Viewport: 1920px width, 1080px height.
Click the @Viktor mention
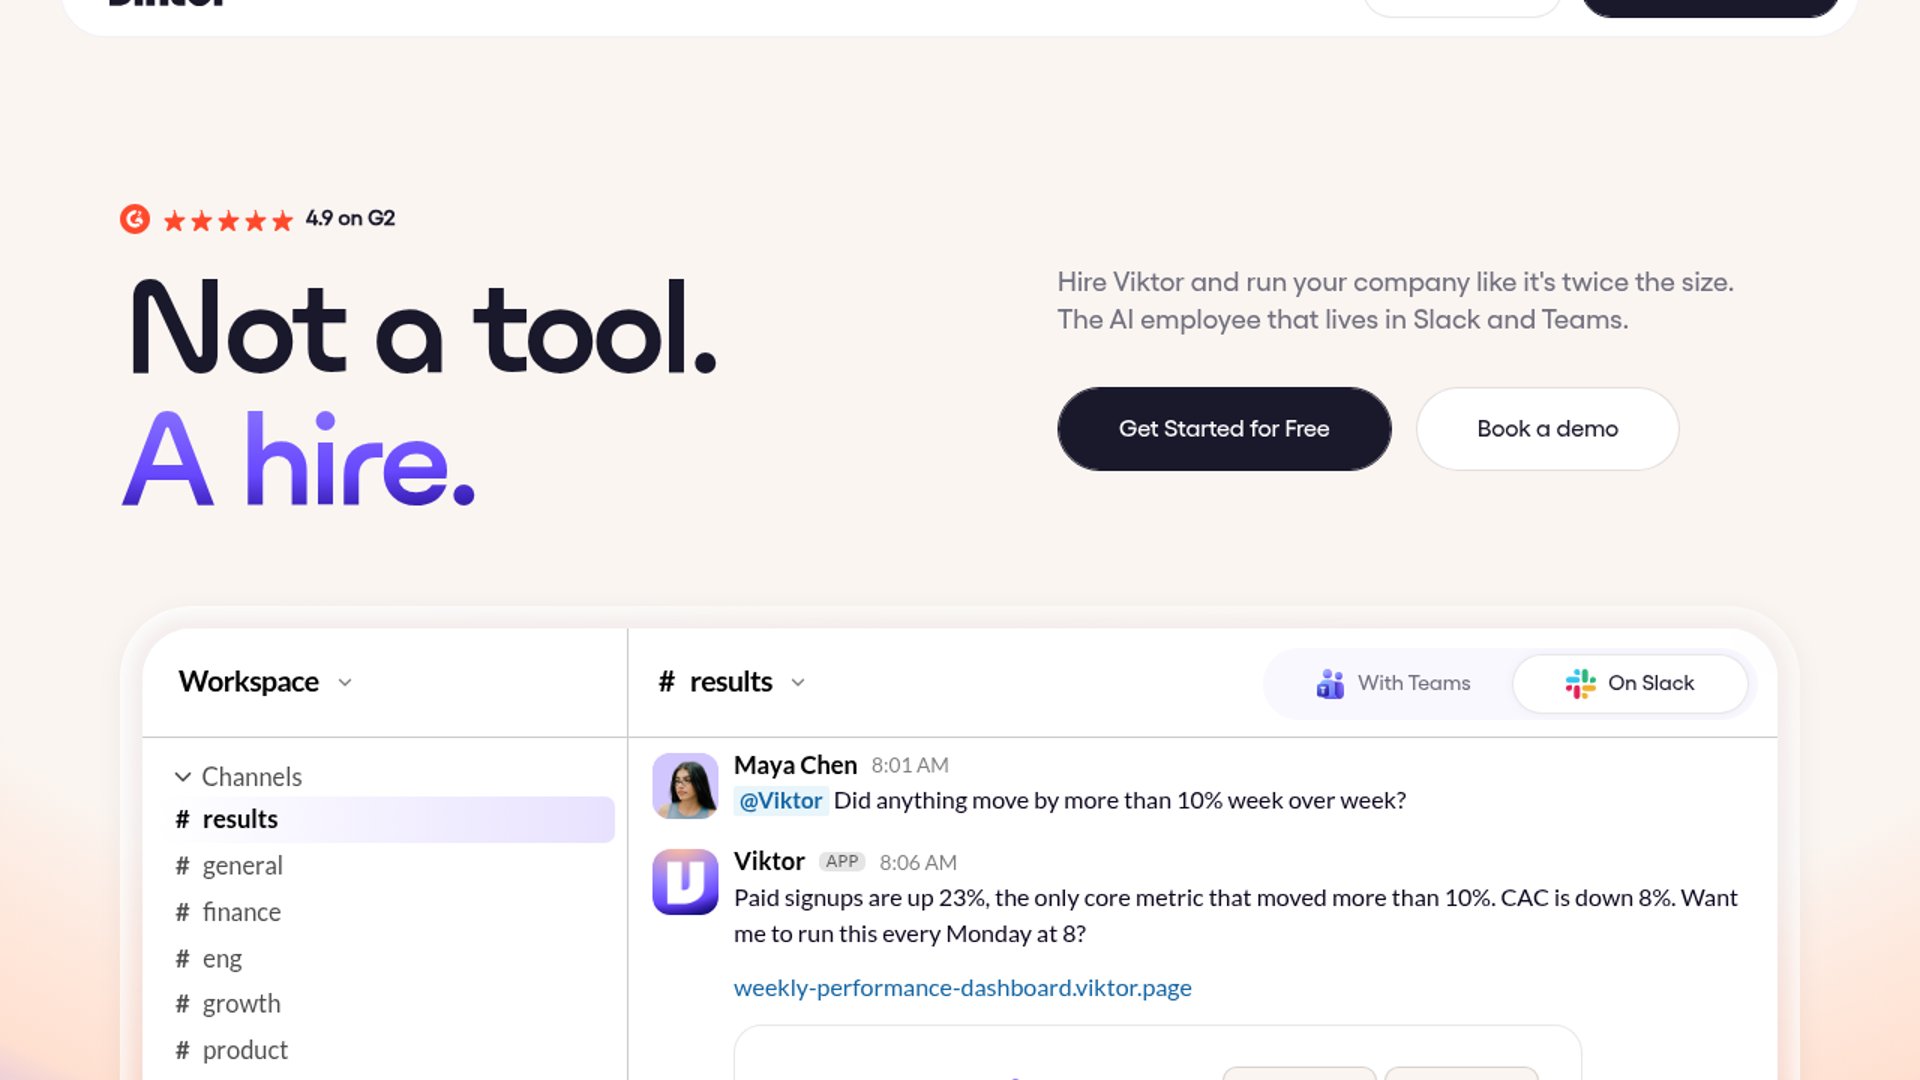[x=781, y=800]
